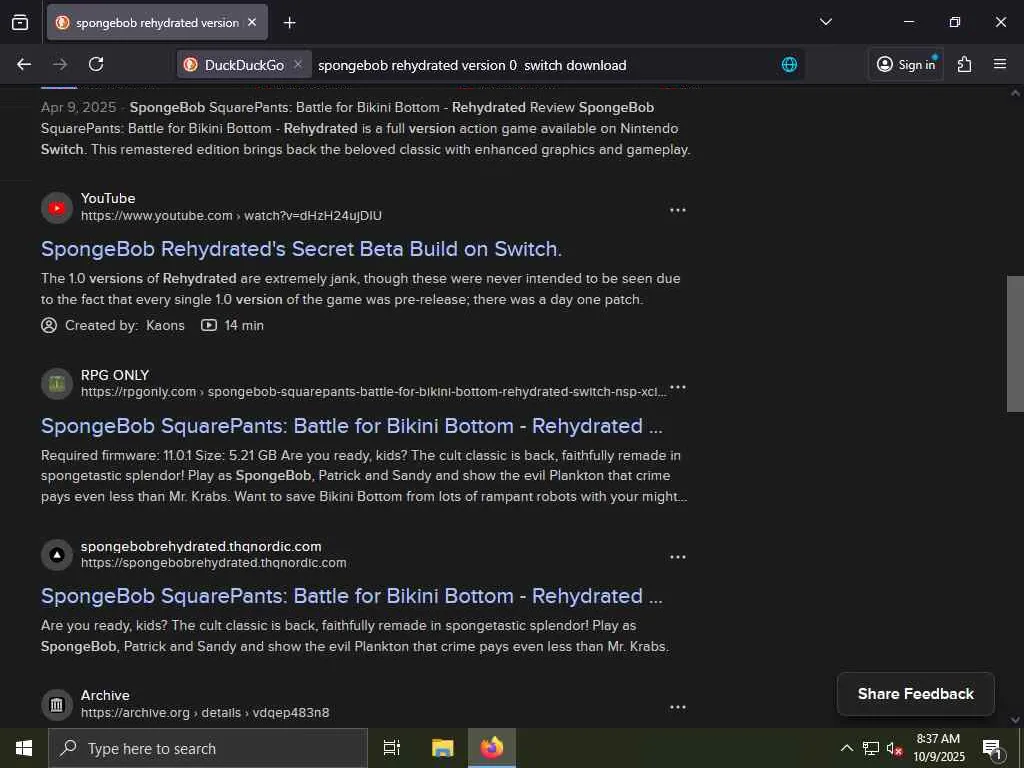This screenshot has width=1024, height=768.
Task: Open Archive result's three-dot menu
Action: coord(678,707)
